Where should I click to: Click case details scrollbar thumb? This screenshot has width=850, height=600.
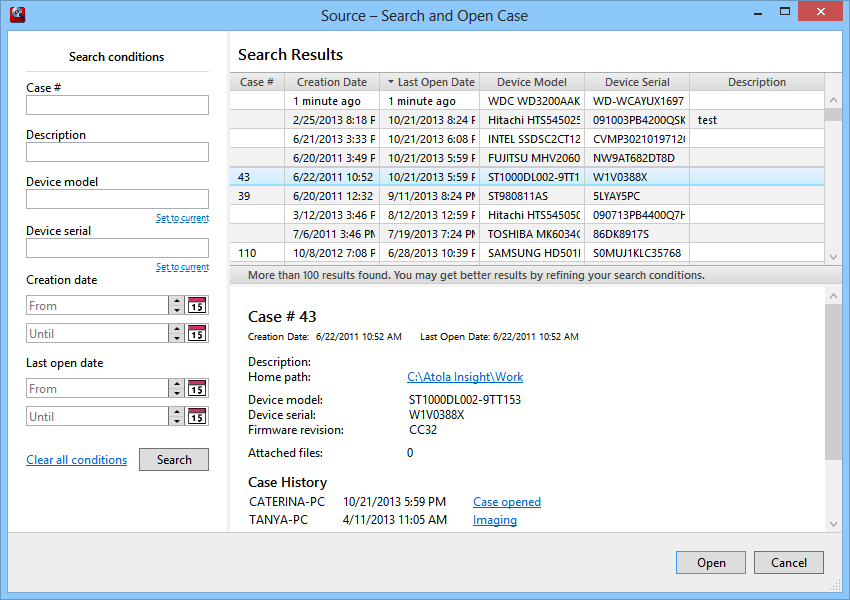[833, 382]
